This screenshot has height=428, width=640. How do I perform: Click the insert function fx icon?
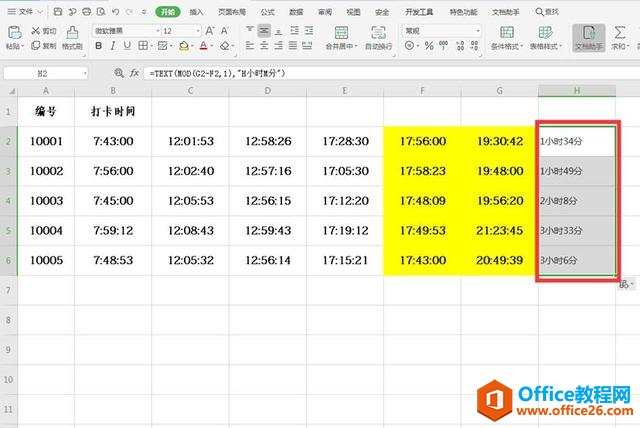click(x=134, y=73)
